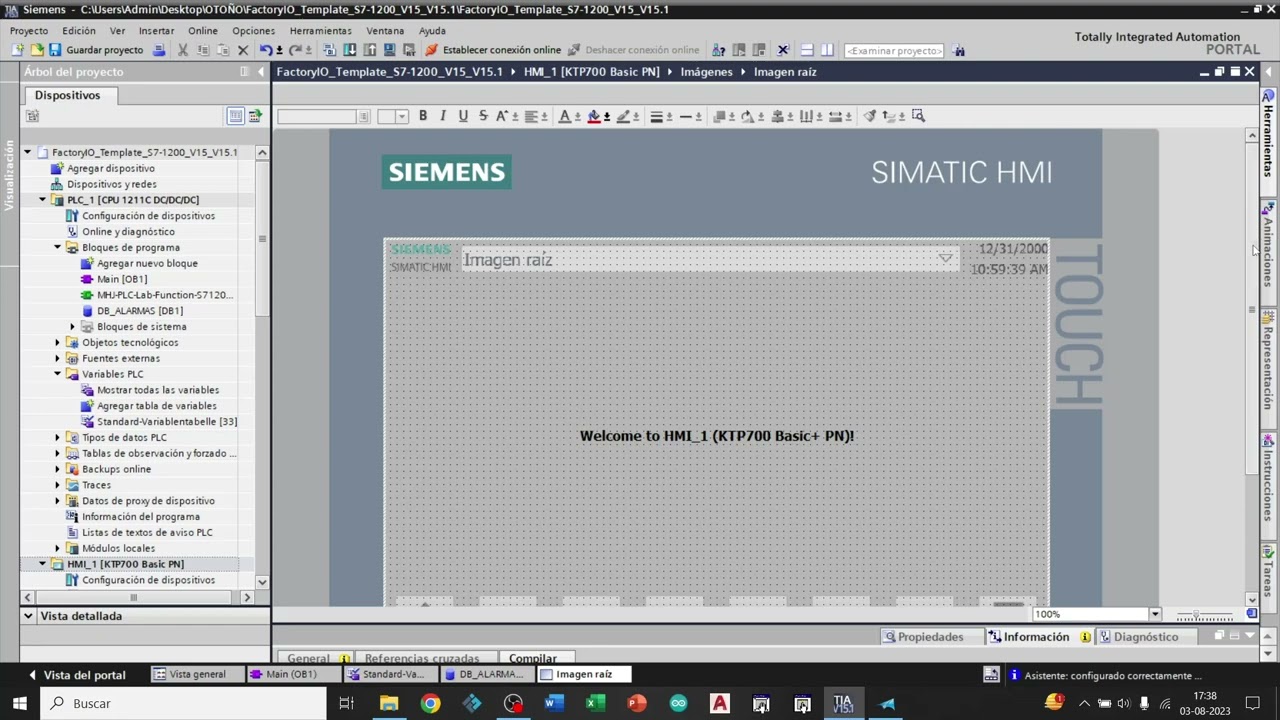The height and width of the screenshot is (720, 1280).
Task: Open Excel from the Windows taskbar
Action: pos(595,704)
